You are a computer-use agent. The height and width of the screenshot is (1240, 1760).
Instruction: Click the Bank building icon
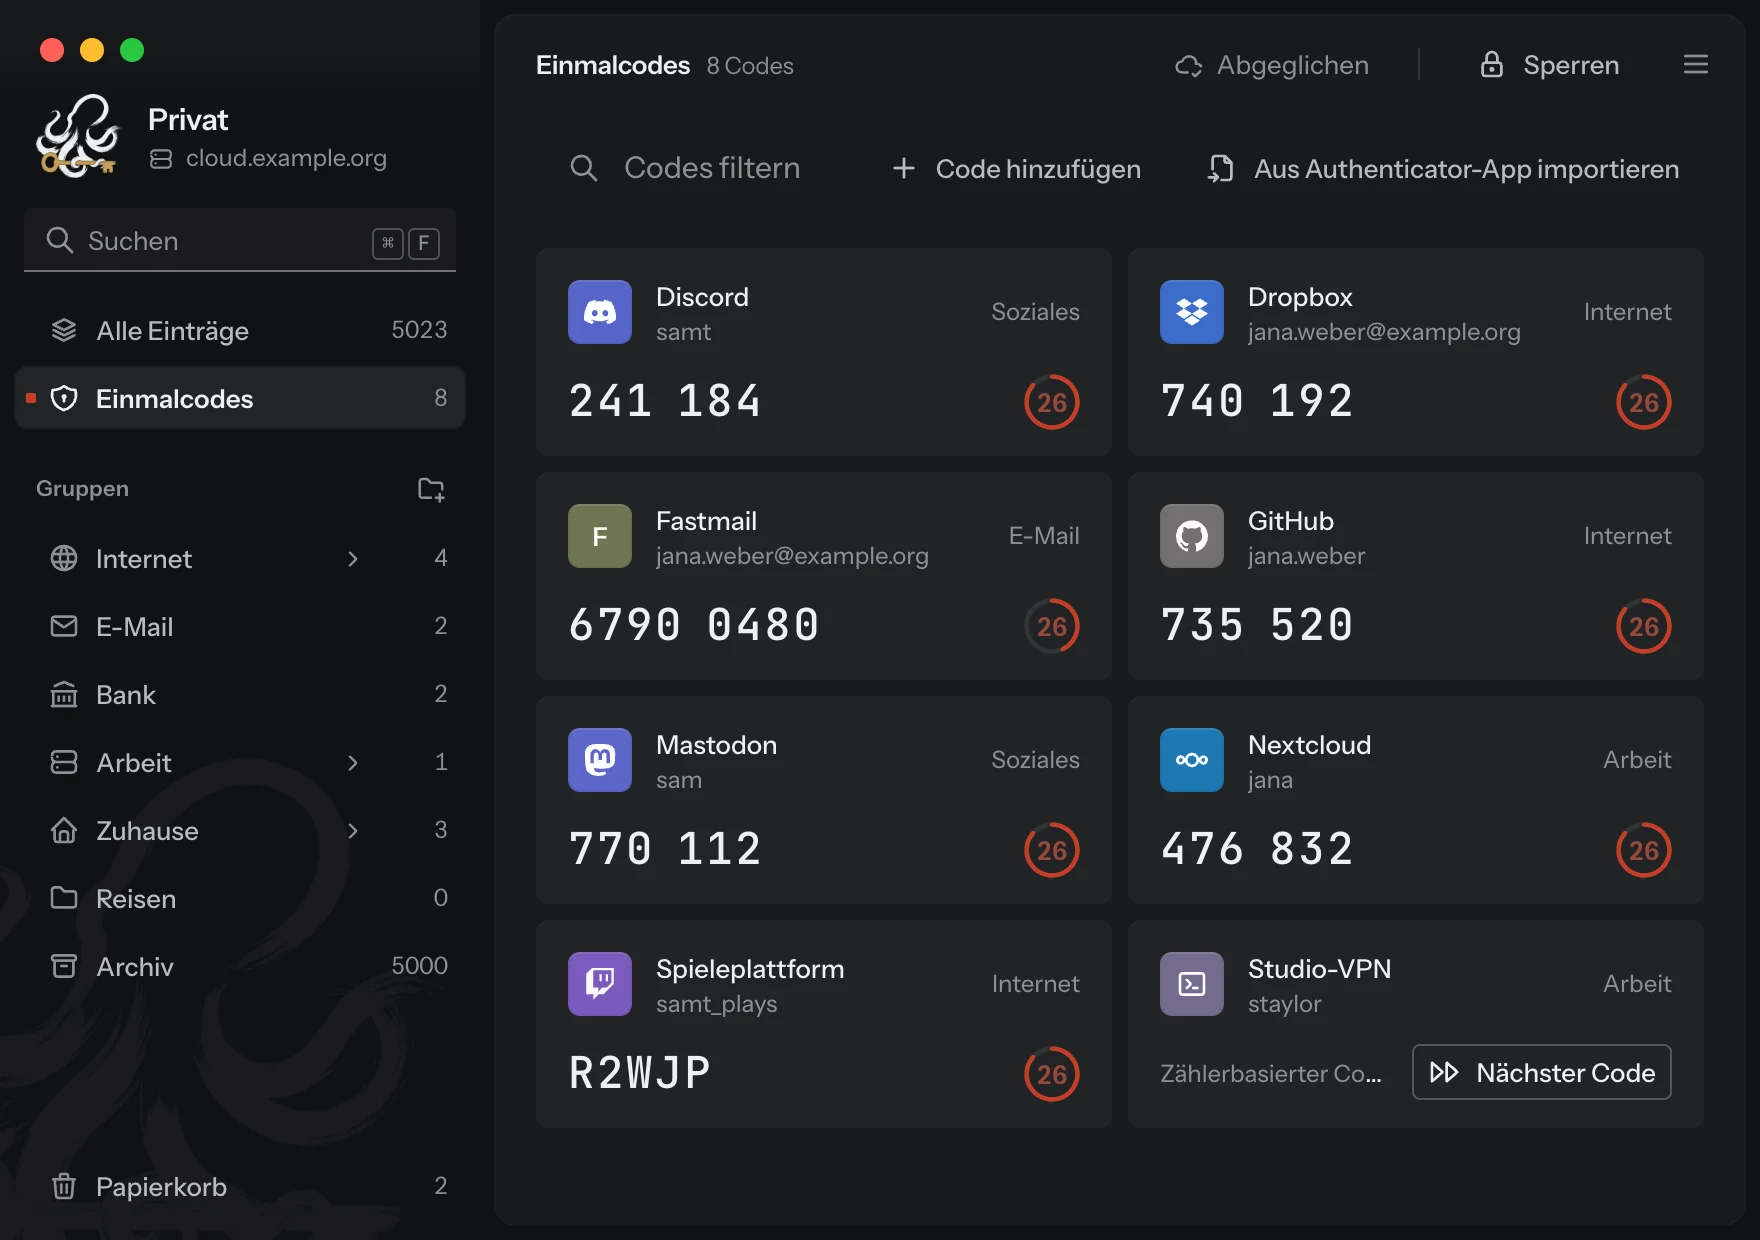pos(64,695)
